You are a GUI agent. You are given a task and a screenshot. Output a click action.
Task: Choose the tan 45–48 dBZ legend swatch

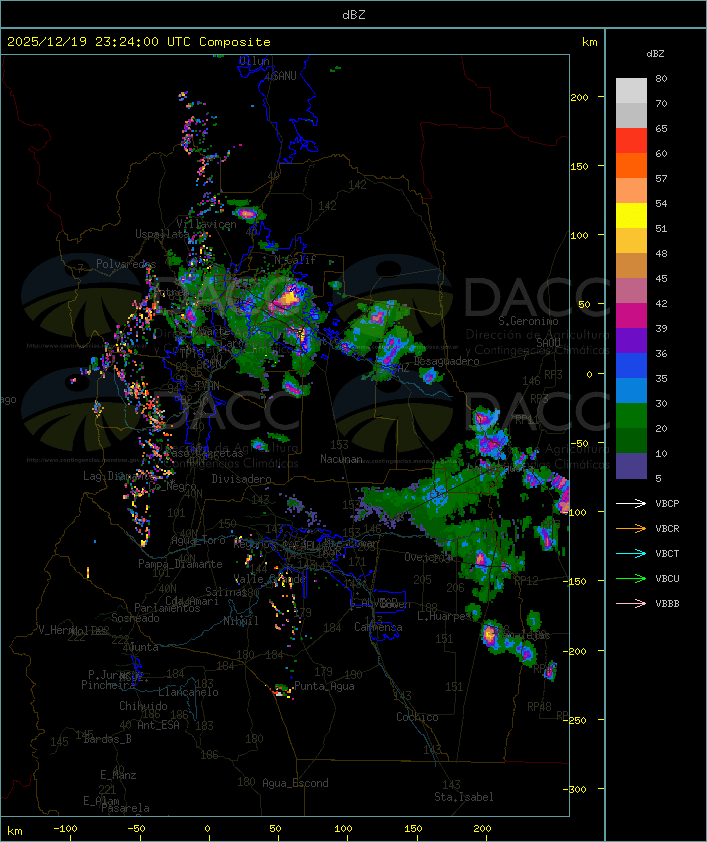(x=631, y=266)
